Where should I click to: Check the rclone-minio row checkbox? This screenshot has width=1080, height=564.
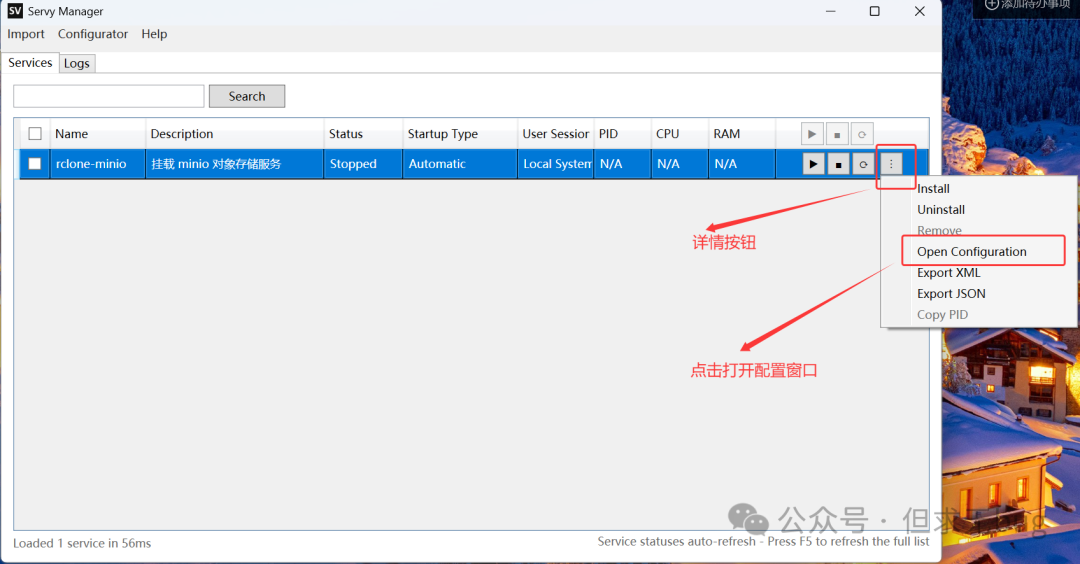click(35, 164)
